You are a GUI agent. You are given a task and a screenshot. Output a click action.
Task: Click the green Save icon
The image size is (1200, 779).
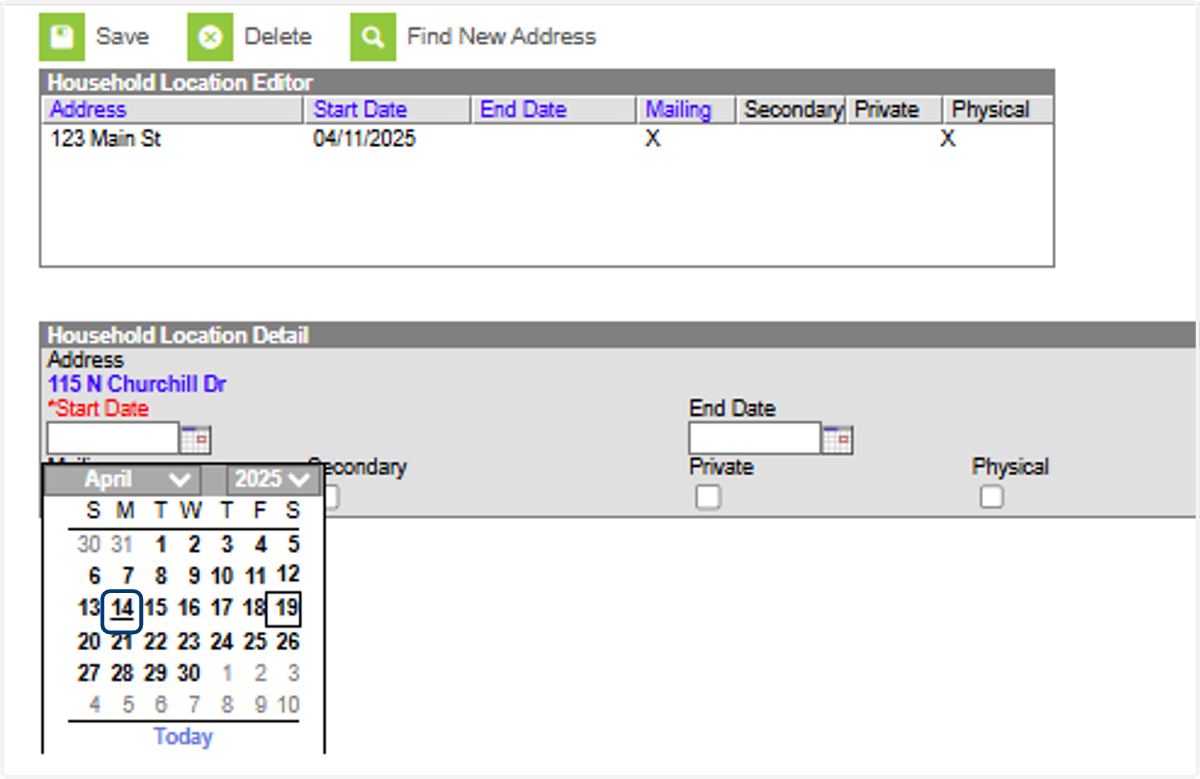pos(62,37)
